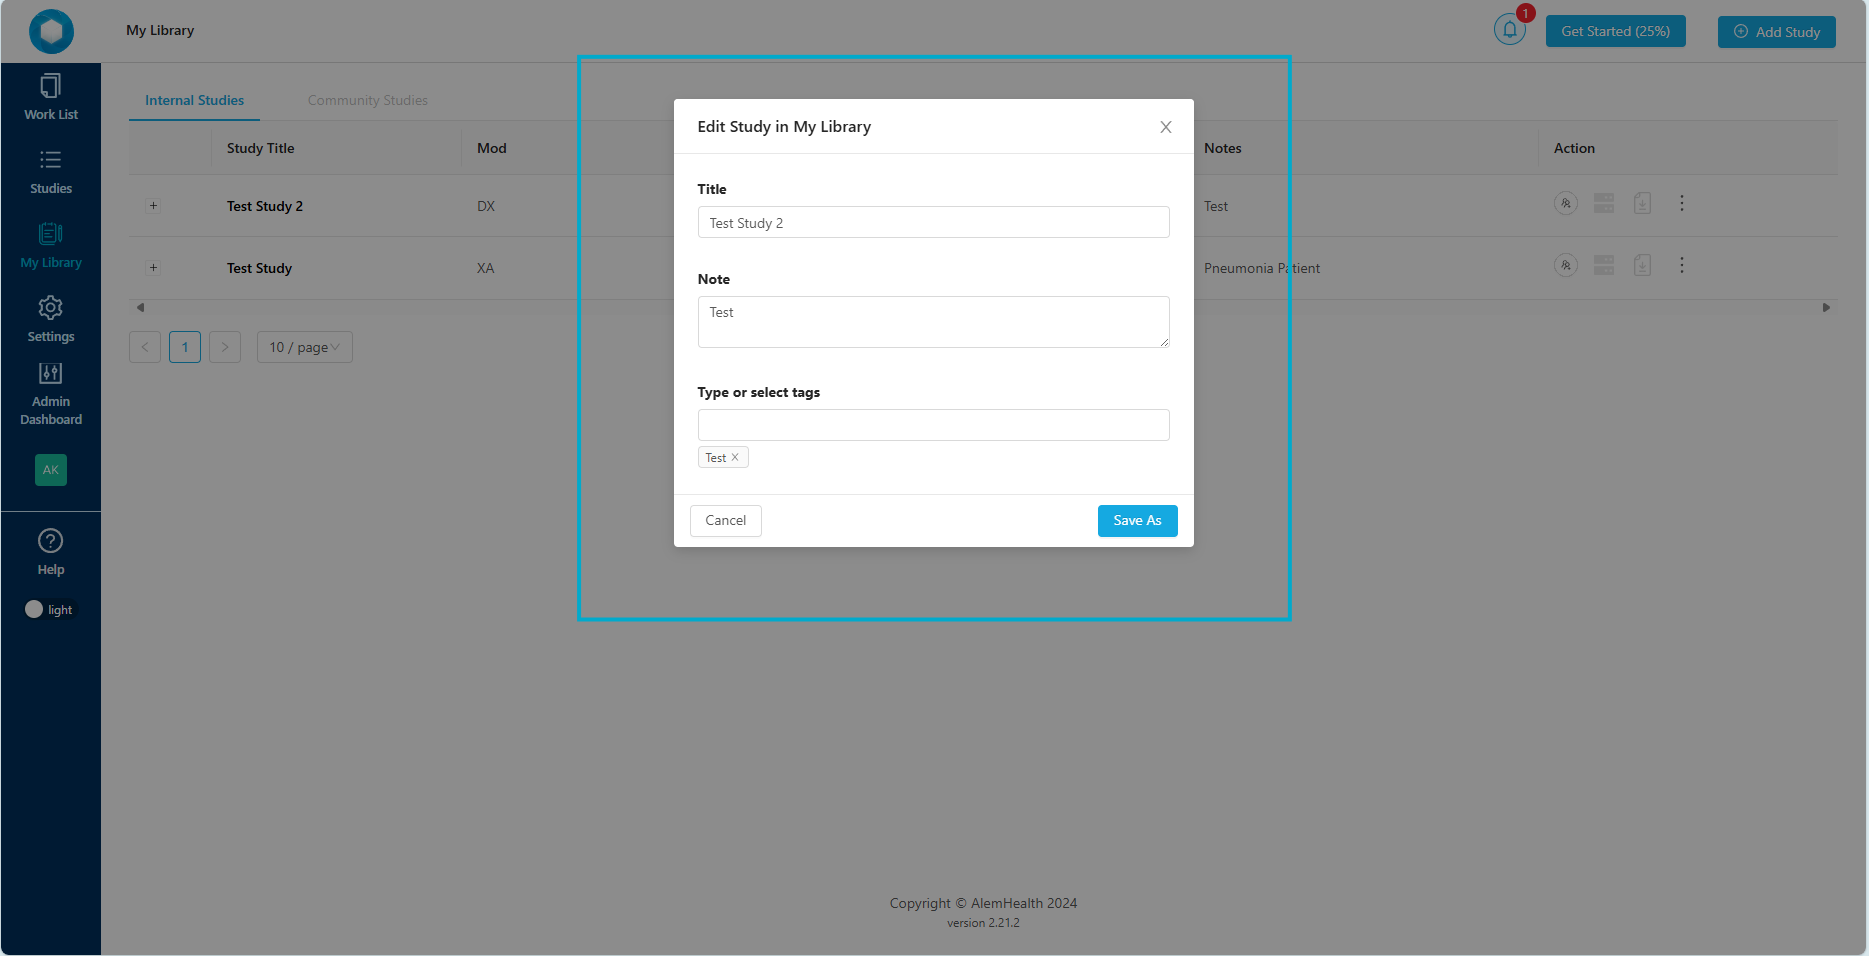This screenshot has height=956, width=1869.
Task: Open Help in the sidebar
Action: tap(51, 552)
